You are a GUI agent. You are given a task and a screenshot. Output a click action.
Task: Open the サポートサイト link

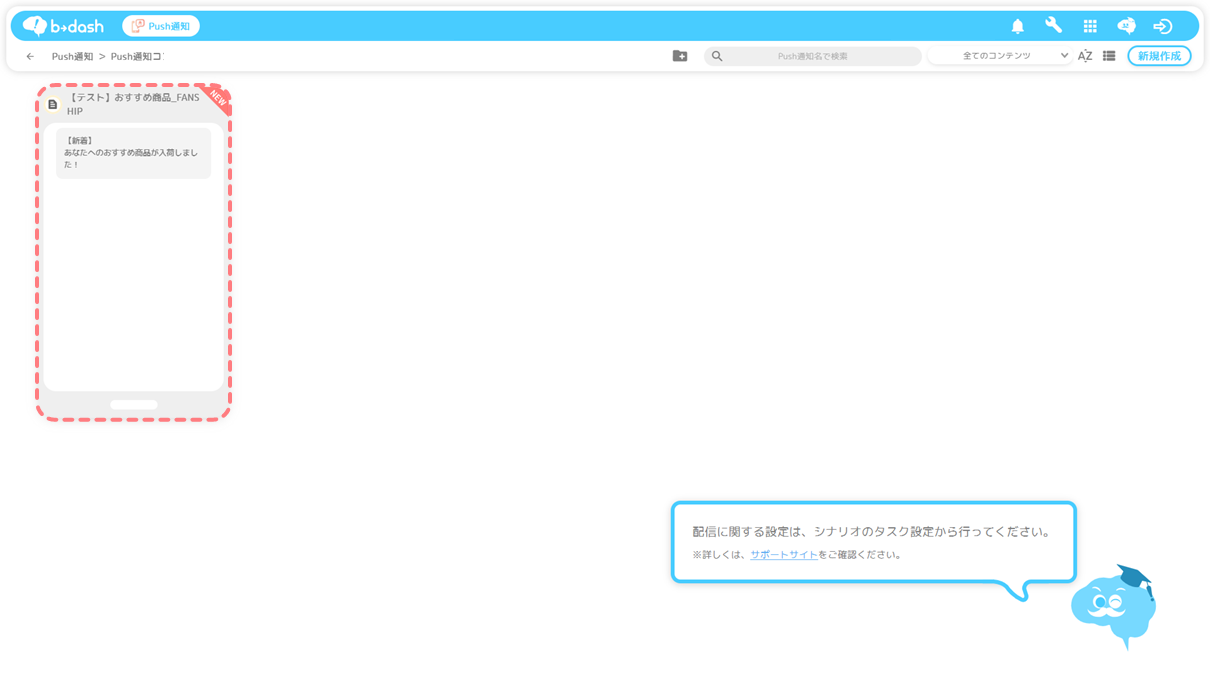[x=783, y=555]
